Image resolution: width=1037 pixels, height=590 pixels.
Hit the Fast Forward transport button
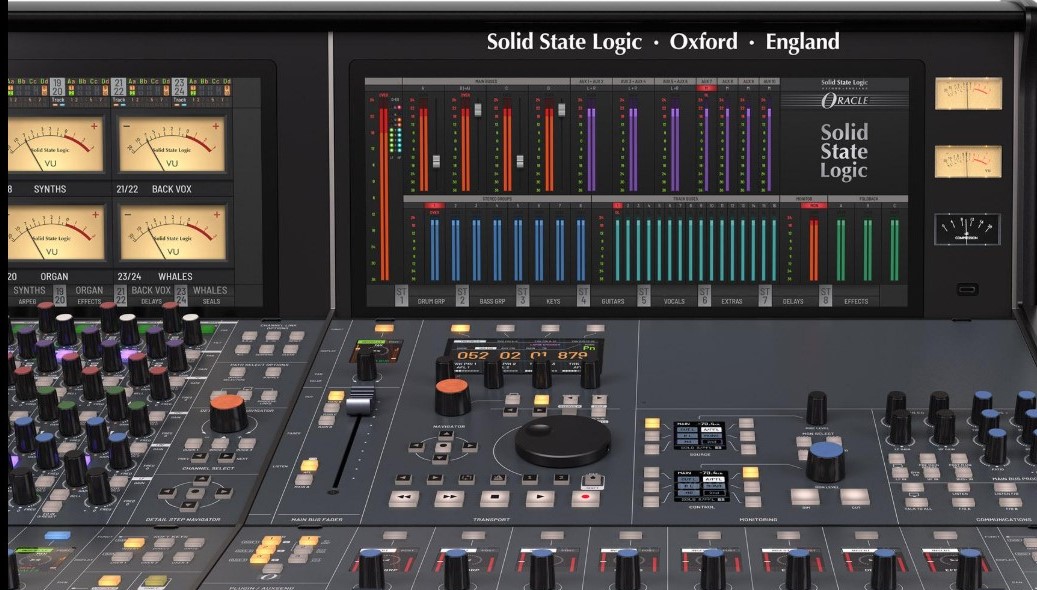click(x=449, y=497)
